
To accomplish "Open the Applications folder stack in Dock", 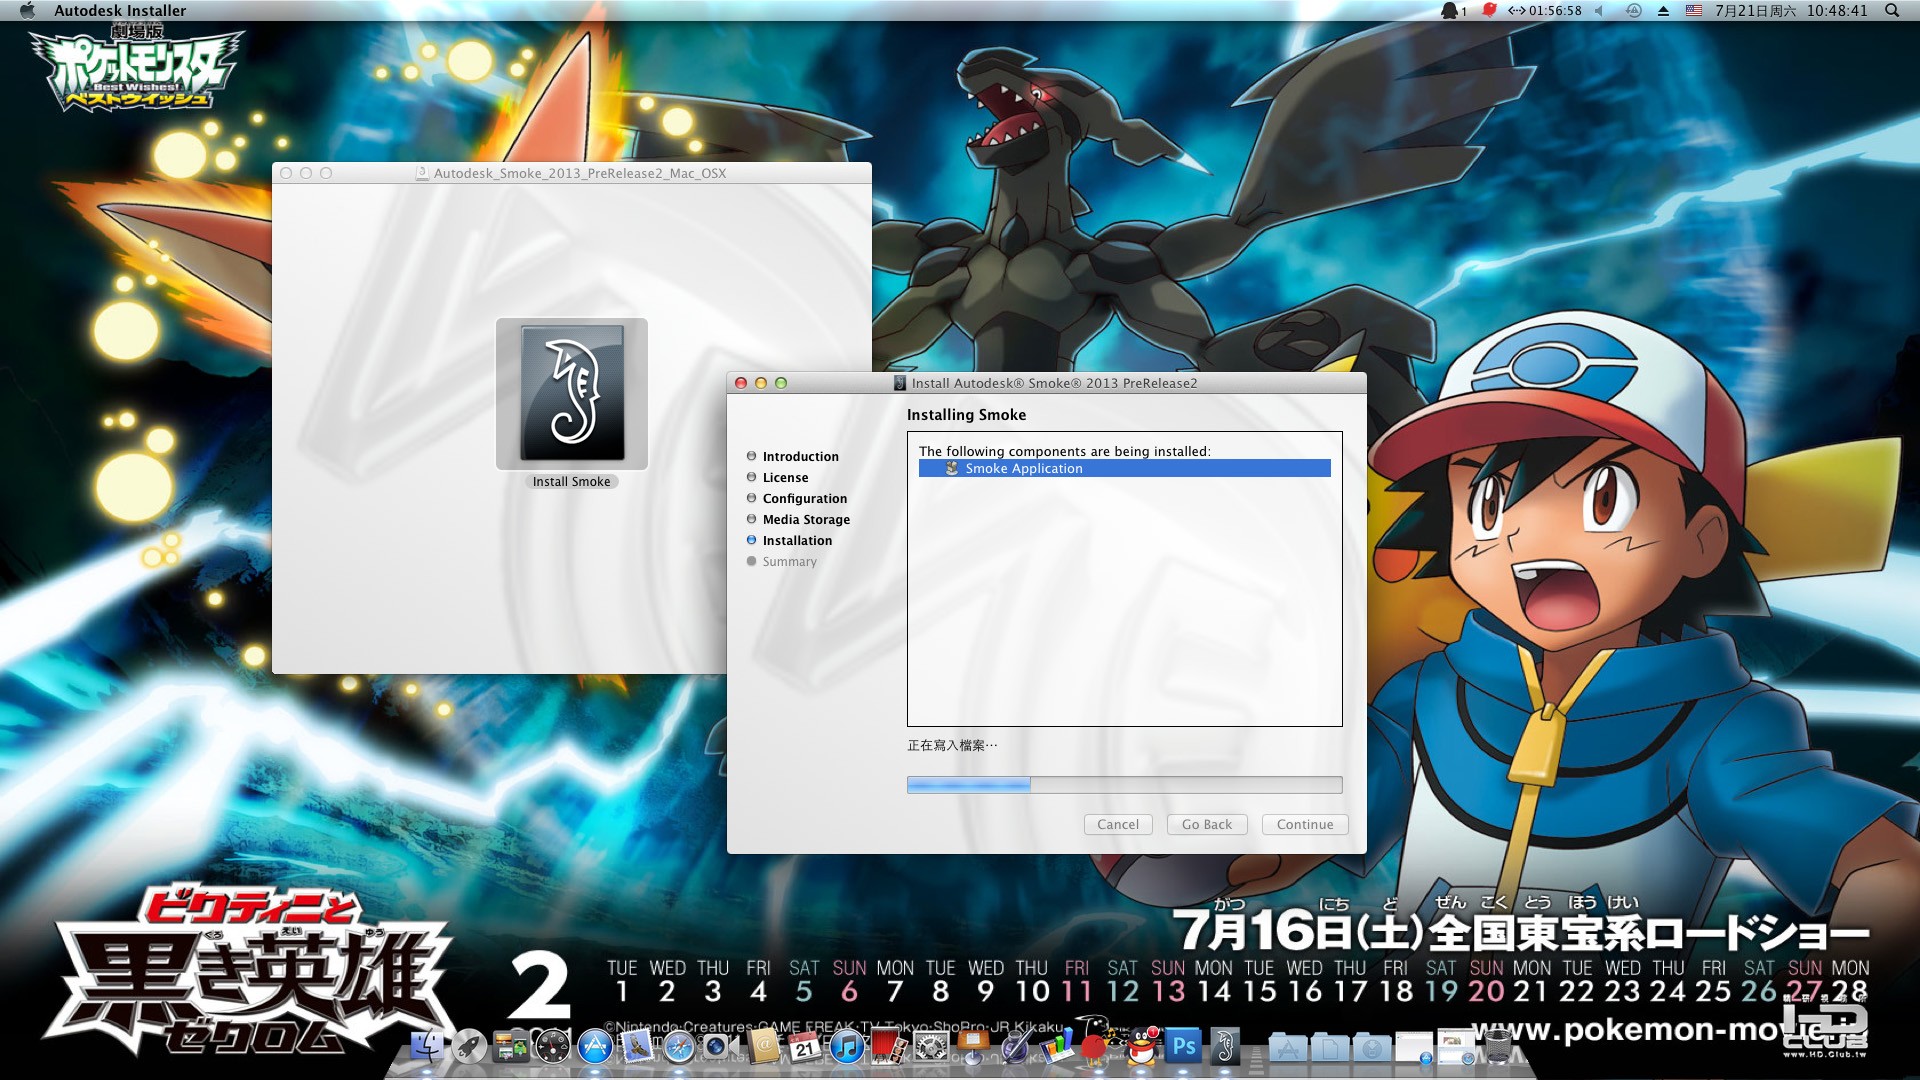I will click(x=1288, y=1046).
